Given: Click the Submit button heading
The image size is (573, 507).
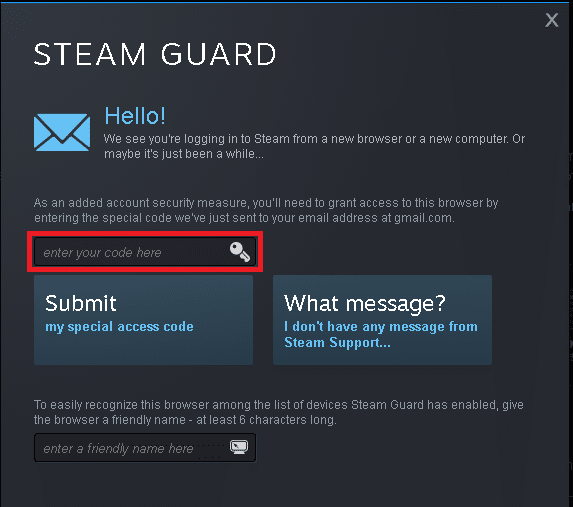Looking at the screenshot, I should (81, 303).
